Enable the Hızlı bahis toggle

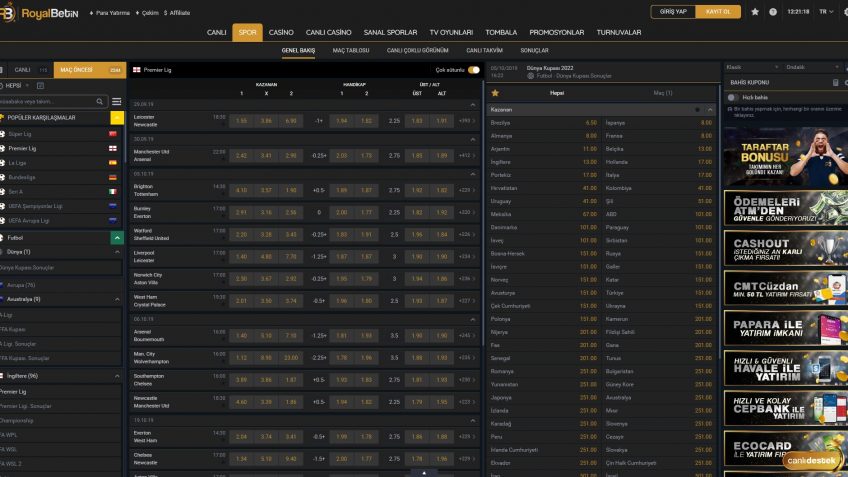pos(733,97)
